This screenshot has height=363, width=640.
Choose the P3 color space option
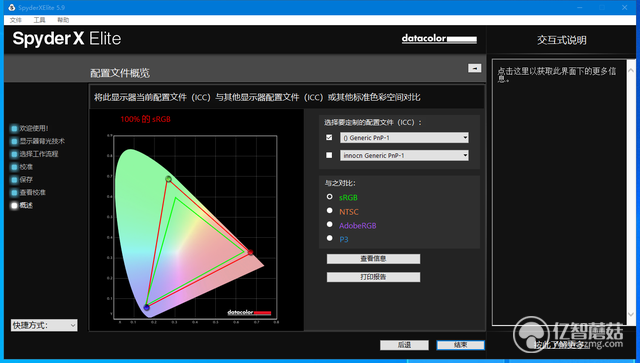330,238
